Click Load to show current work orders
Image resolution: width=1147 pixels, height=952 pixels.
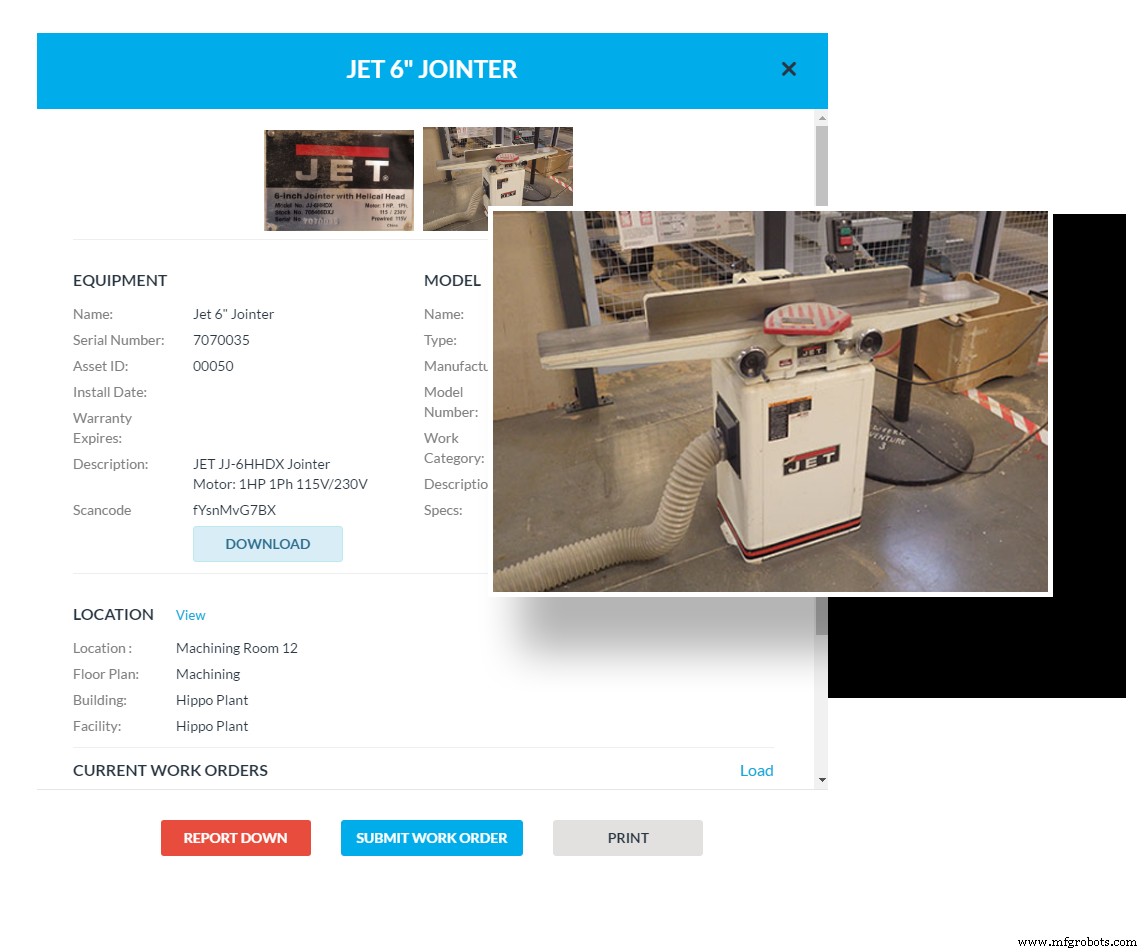(x=756, y=770)
